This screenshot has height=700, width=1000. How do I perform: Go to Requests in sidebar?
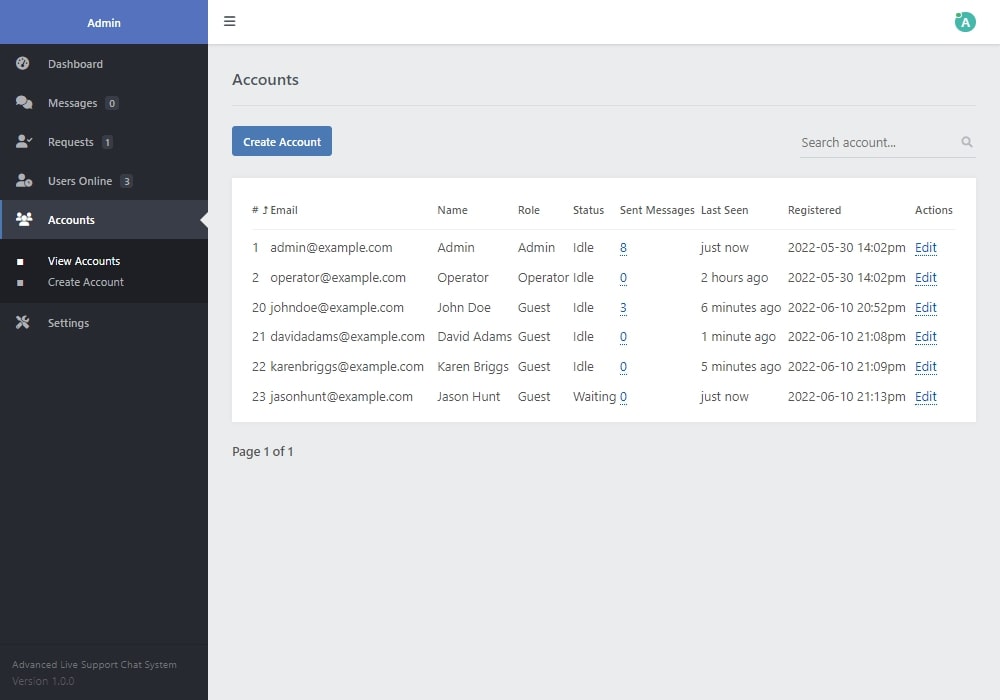[x=104, y=142]
